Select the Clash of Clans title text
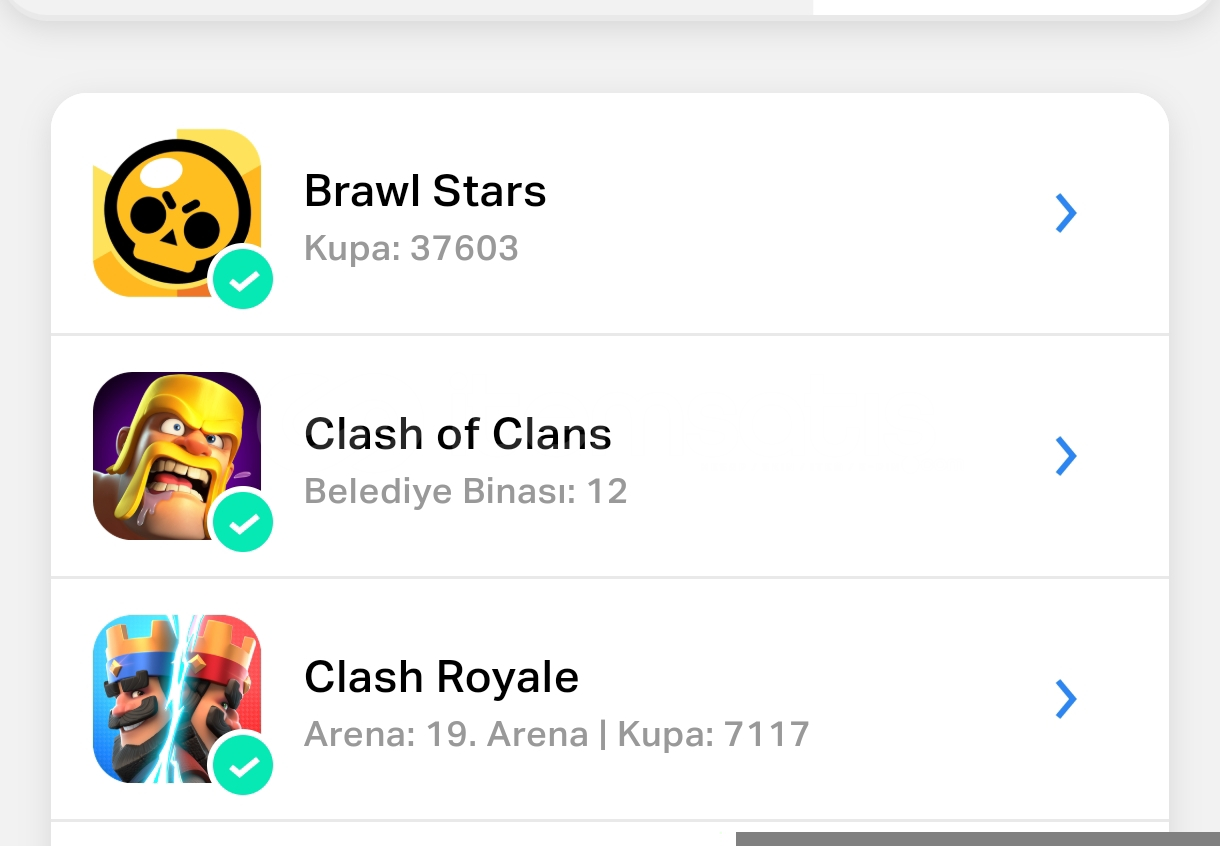Screen dimensions: 1220x846 point(458,433)
